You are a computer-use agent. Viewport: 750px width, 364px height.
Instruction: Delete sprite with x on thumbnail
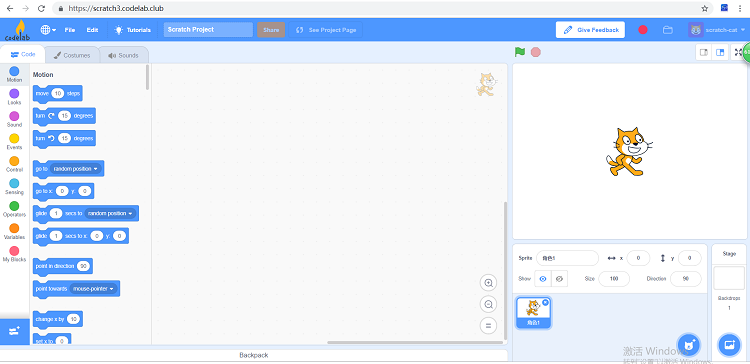pyautogui.click(x=545, y=302)
